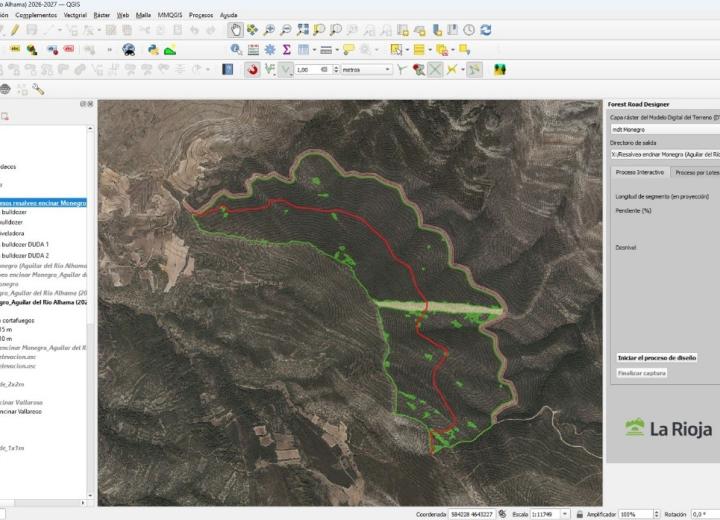Select the 'buldozer DUDA 1' layer
This screenshot has height=520, width=720.
pos(26,243)
